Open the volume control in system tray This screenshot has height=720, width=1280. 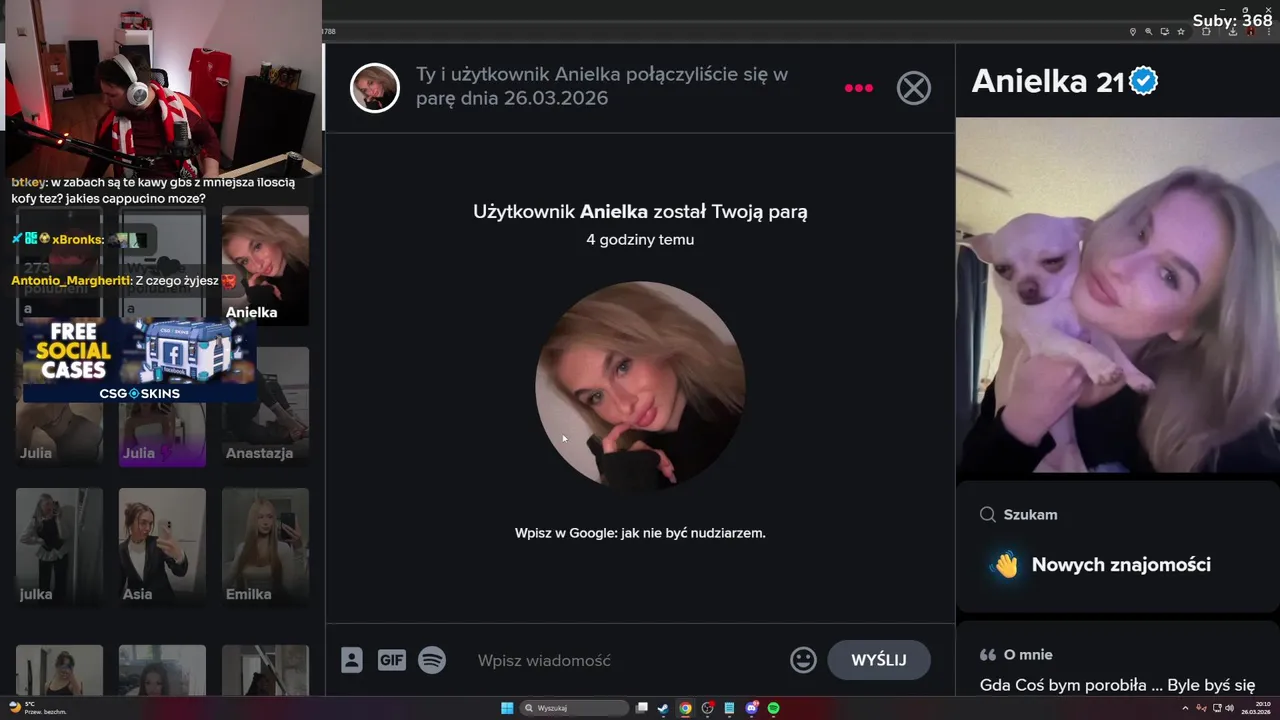1230,708
